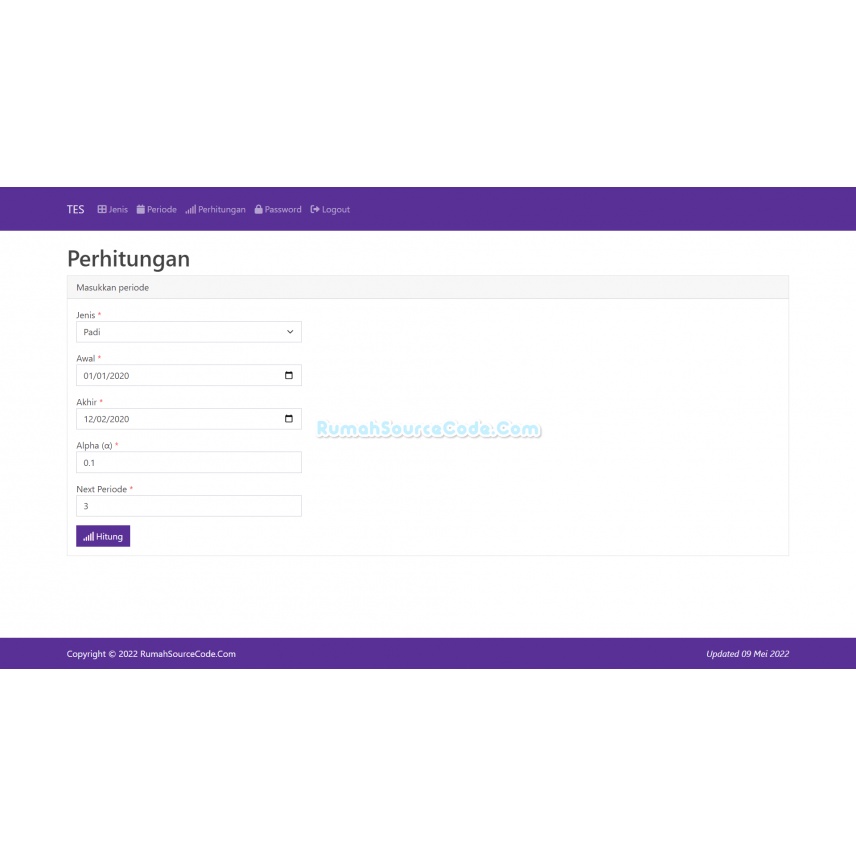Open the calendar picker in Akhir field
856x856 pixels.
pyautogui.click(x=289, y=419)
